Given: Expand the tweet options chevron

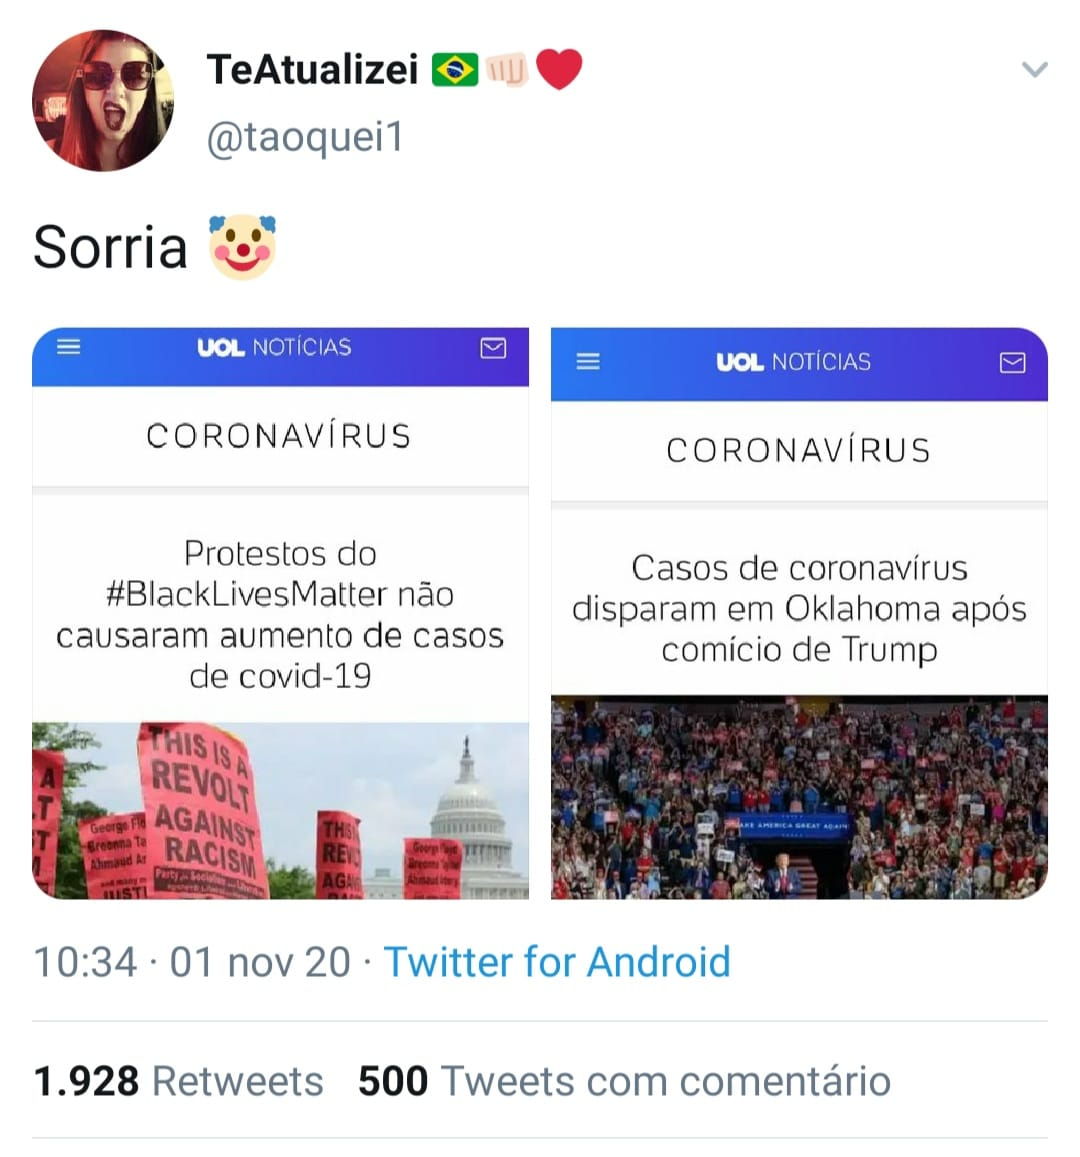Looking at the screenshot, I should pyautogui.click(x=1034, y=69).
